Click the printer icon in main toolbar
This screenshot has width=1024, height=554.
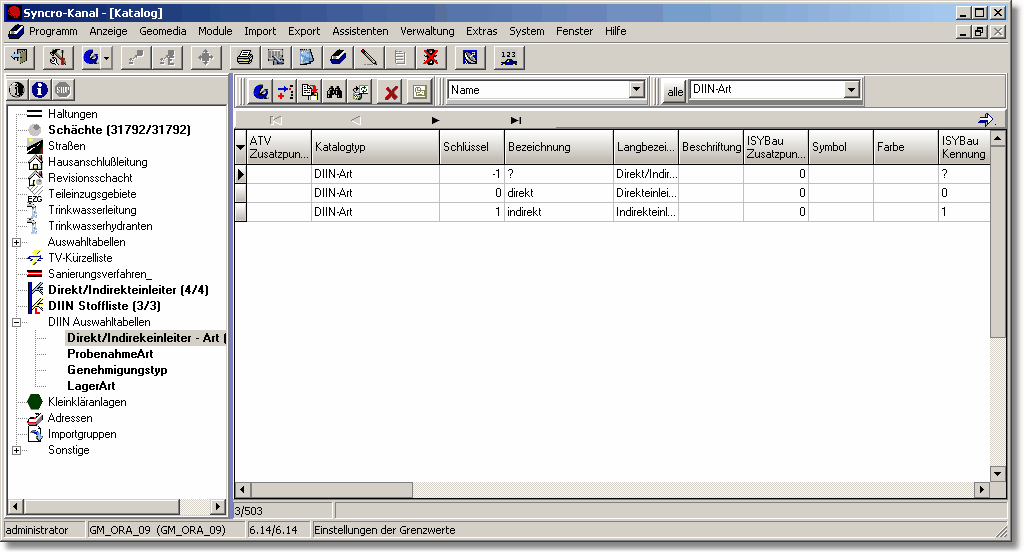tap(244, 57)
